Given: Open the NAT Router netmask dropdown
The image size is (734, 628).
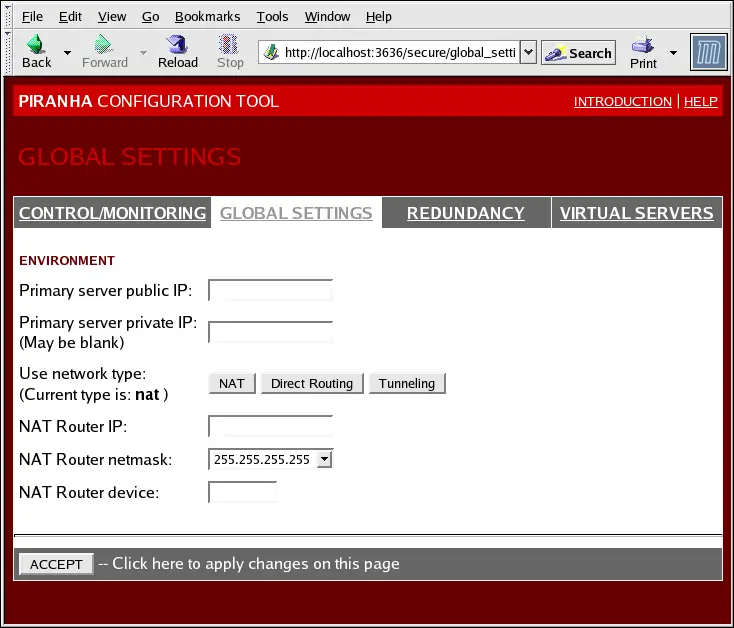Looking at the screenshot, I should (x=323, y=459).
